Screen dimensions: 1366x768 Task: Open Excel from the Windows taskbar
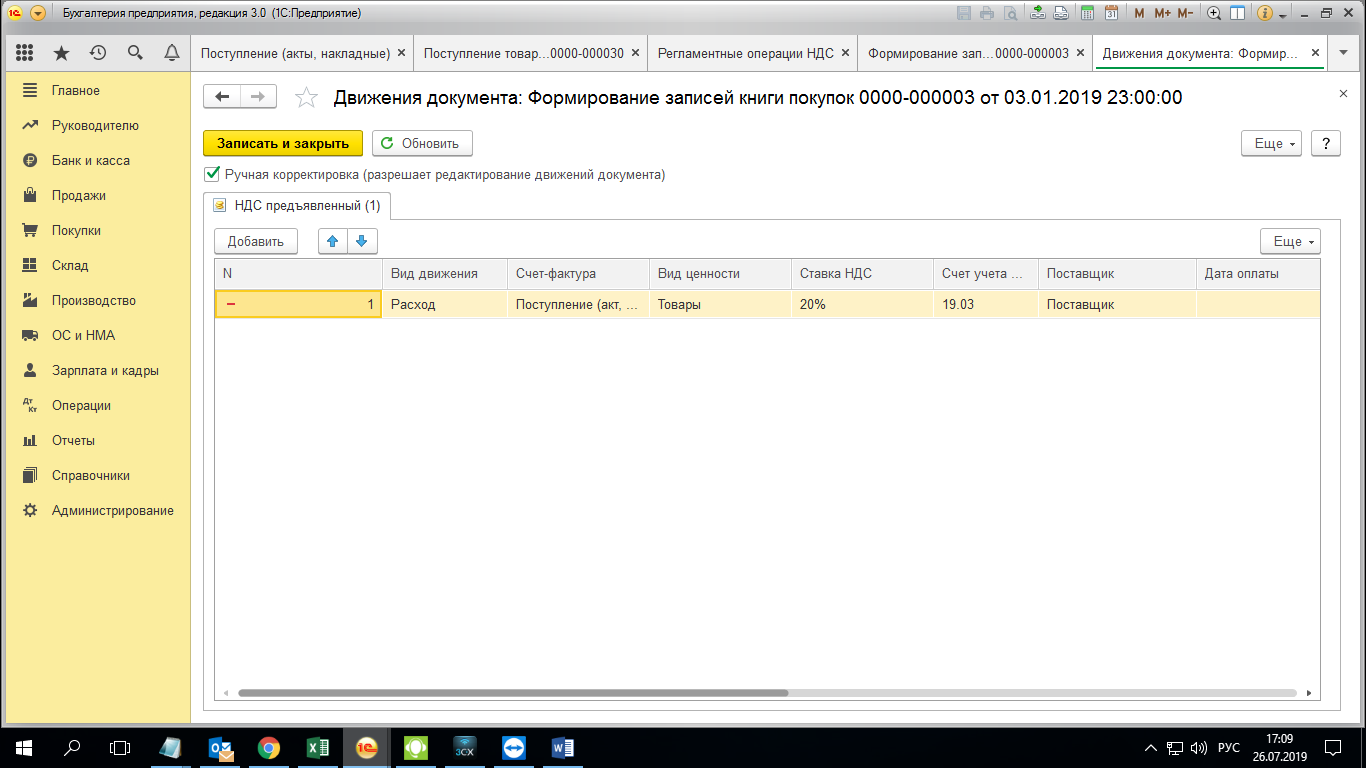pyautogui.click(x=318, y=748)
